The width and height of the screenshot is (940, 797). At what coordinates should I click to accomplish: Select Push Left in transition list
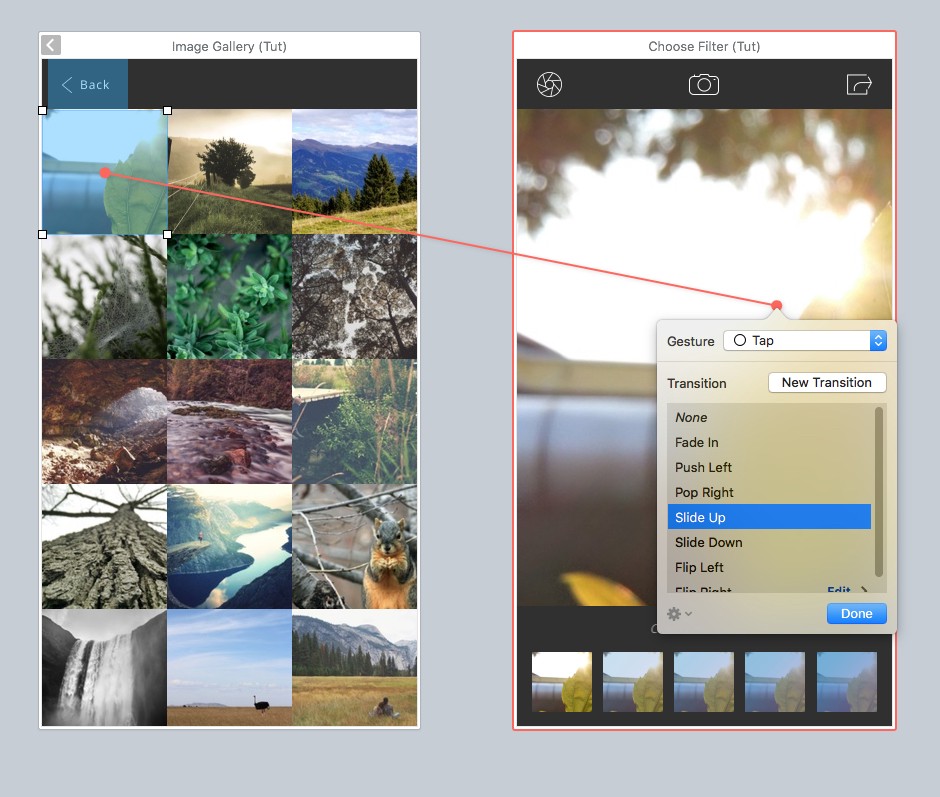point(703,468)
